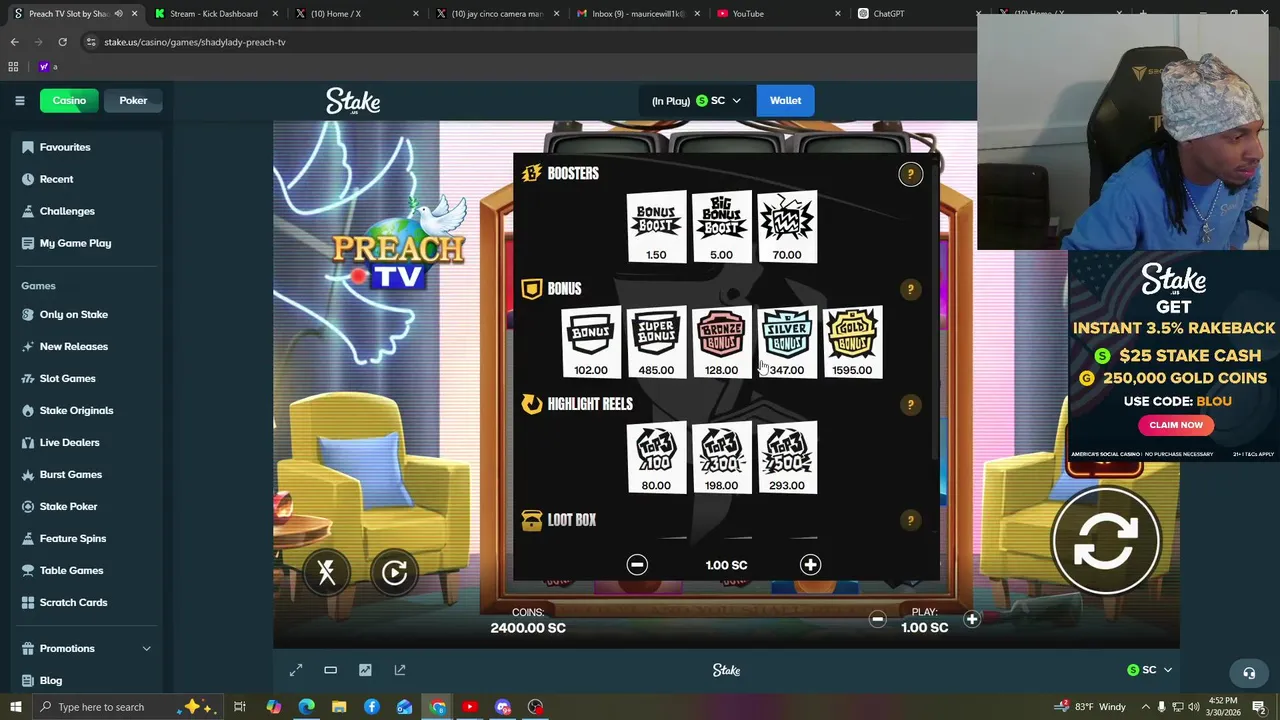Open help for the Loot Box section

910,520
